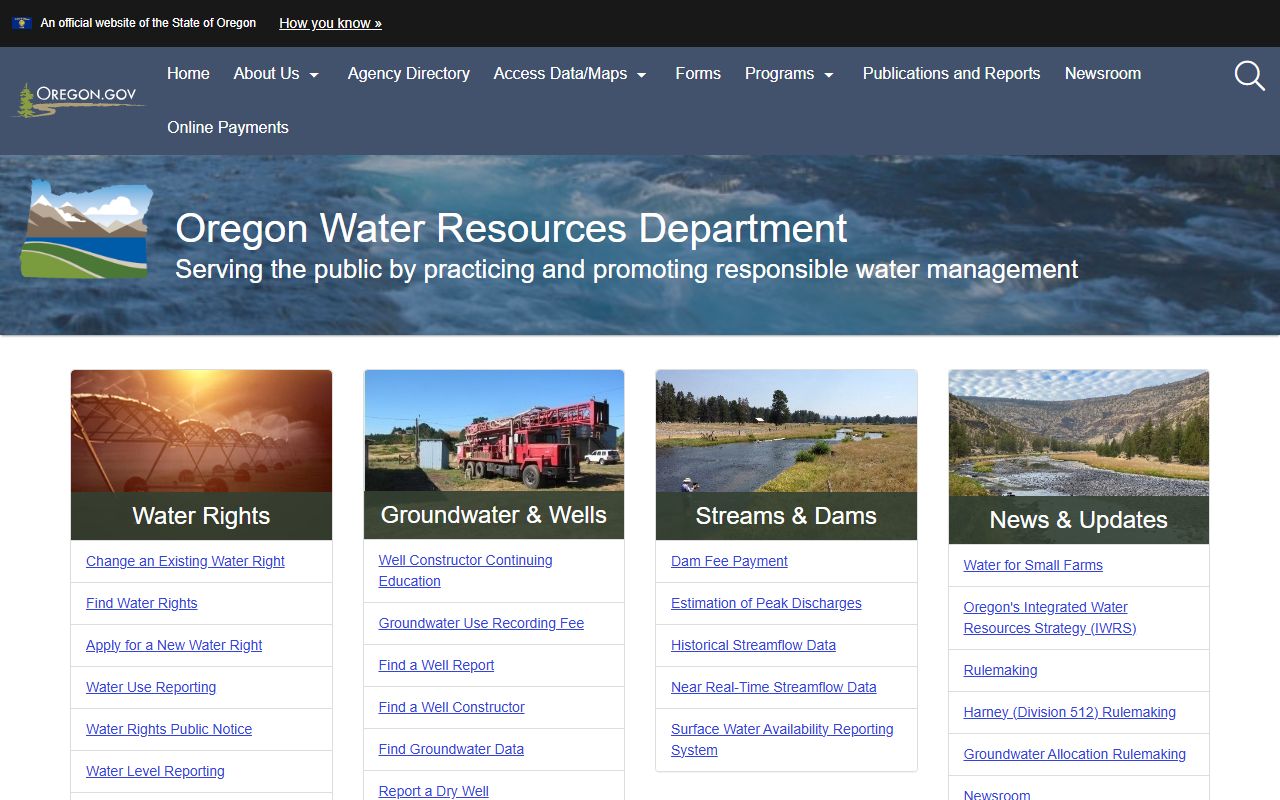
Task: Click the Groundwater & Wells card heading
Action: [x=494, y=515]
